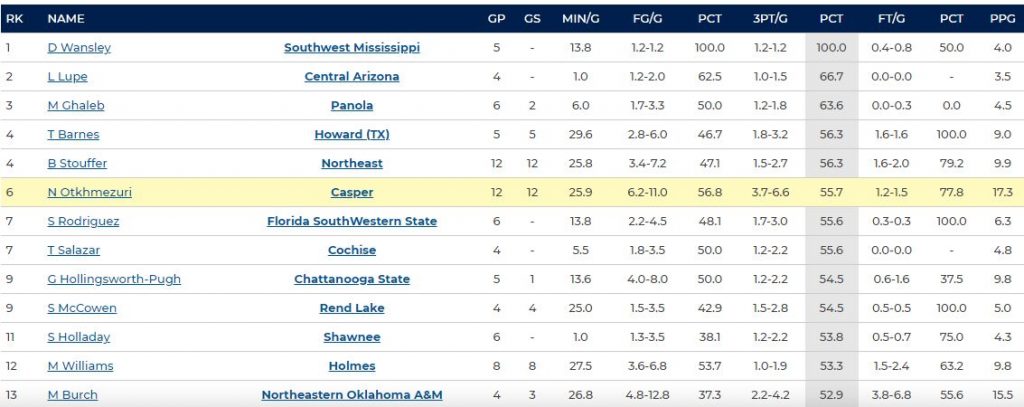The height and width of the screenshot is (407, 1024).
Task: Click the GP column header
Action: (496, 18)
